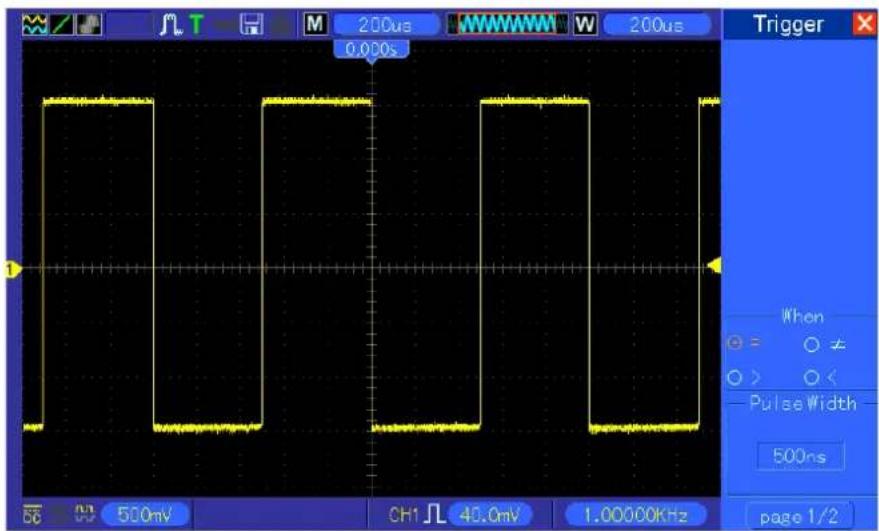The width and height of the screenshot is (879, 531).
Task: Click the 0.000s horizontal position marker
Action: pyautogui.click(x=371, y=50)
